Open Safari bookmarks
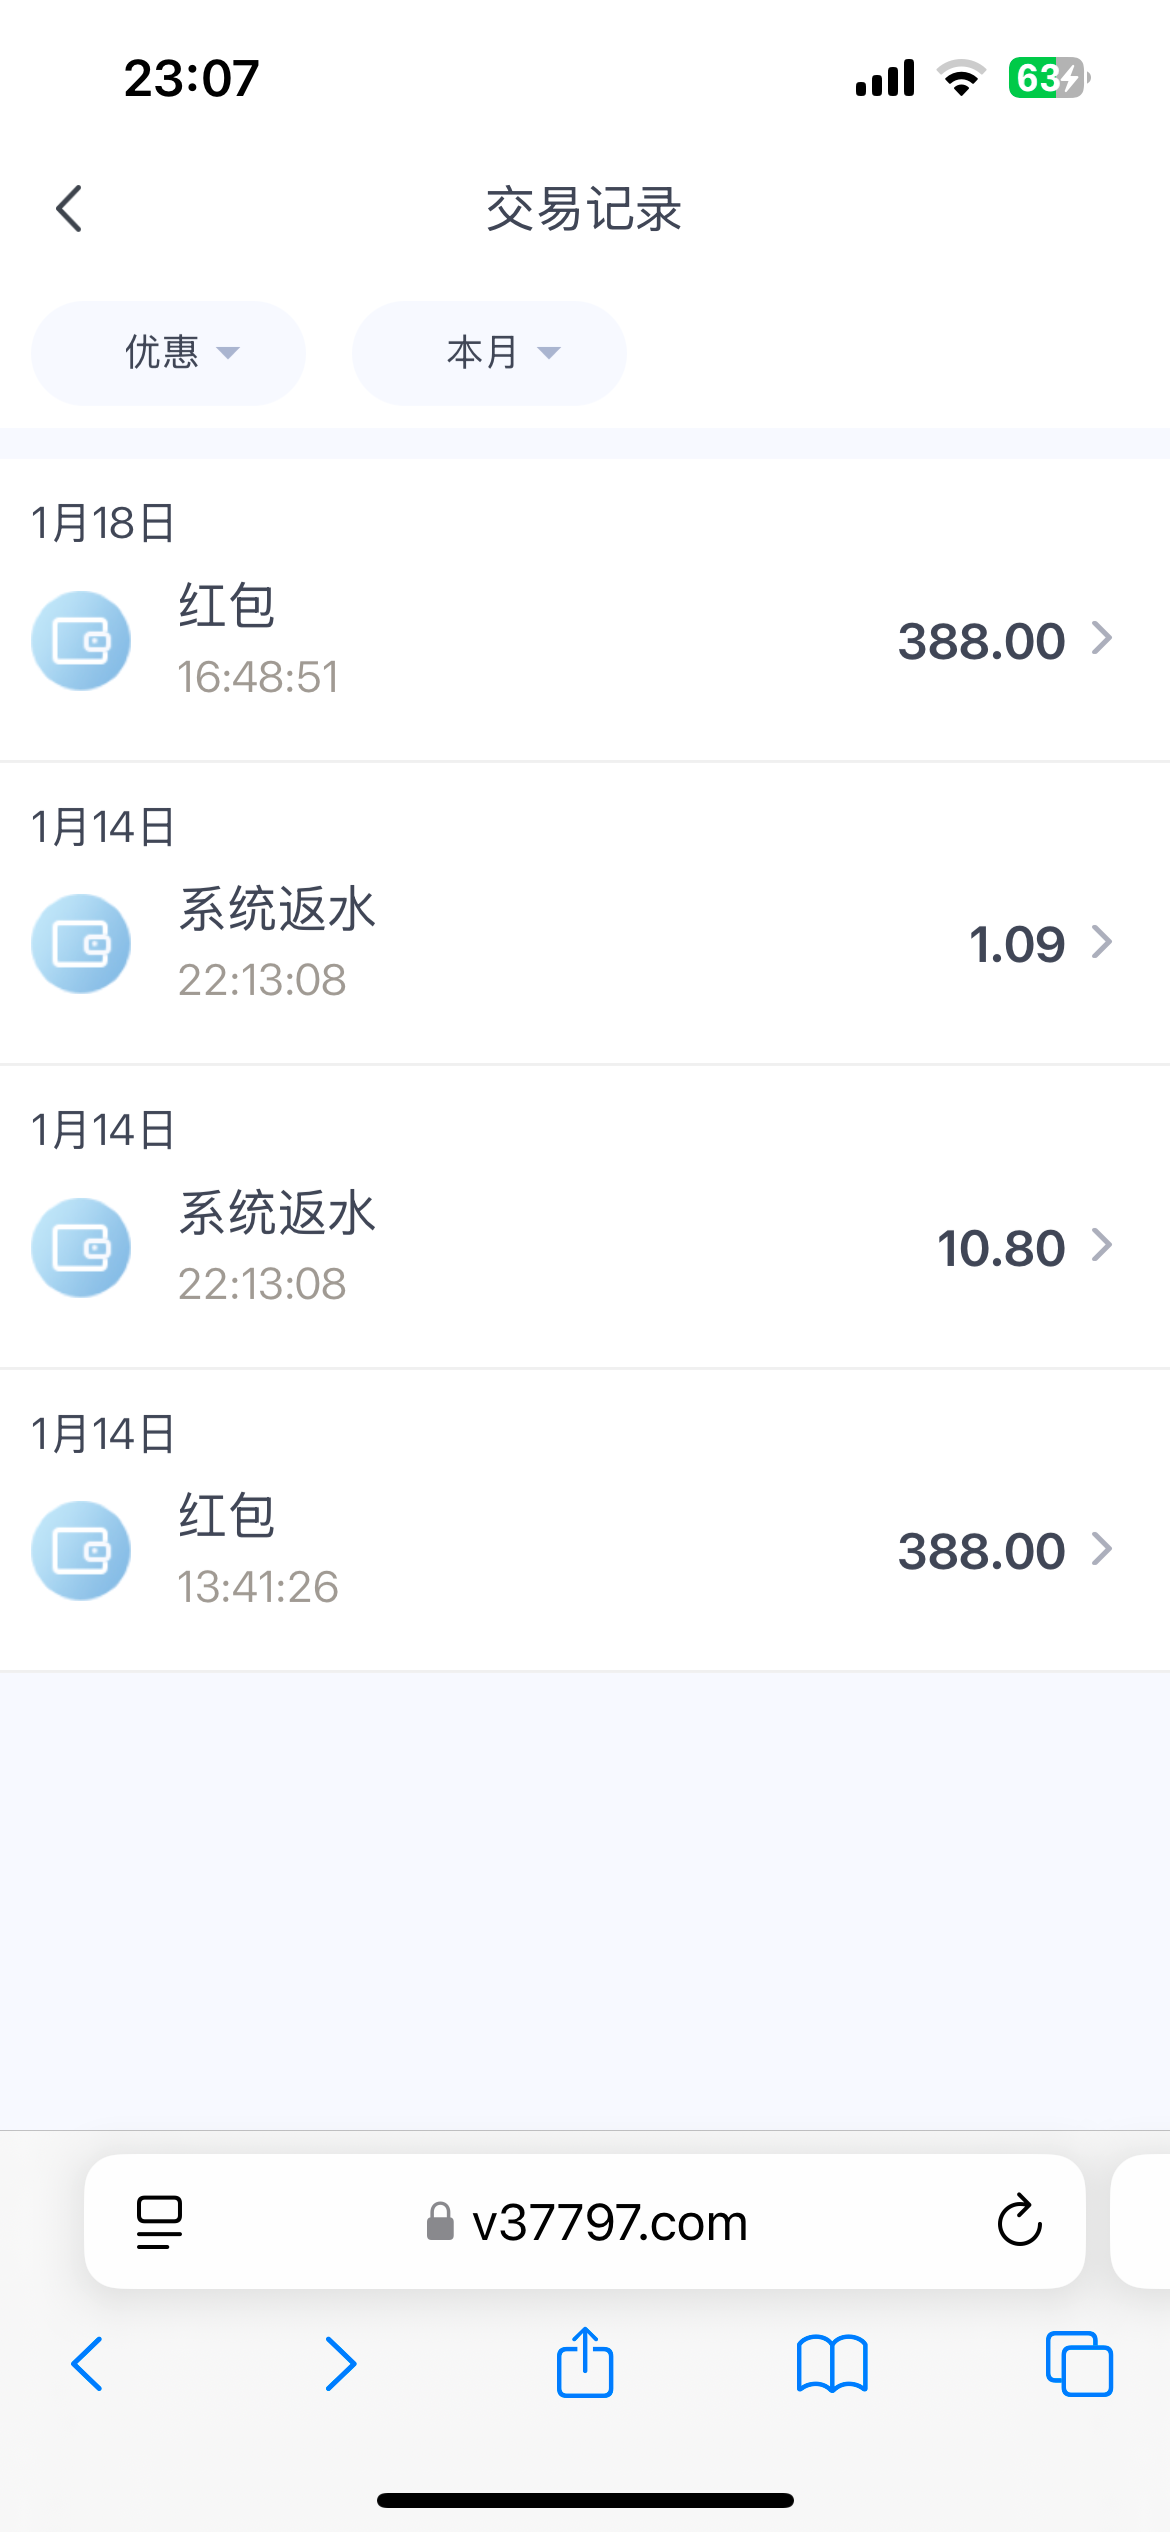Screen dimensions: 1170x2532 (832, 2364)
